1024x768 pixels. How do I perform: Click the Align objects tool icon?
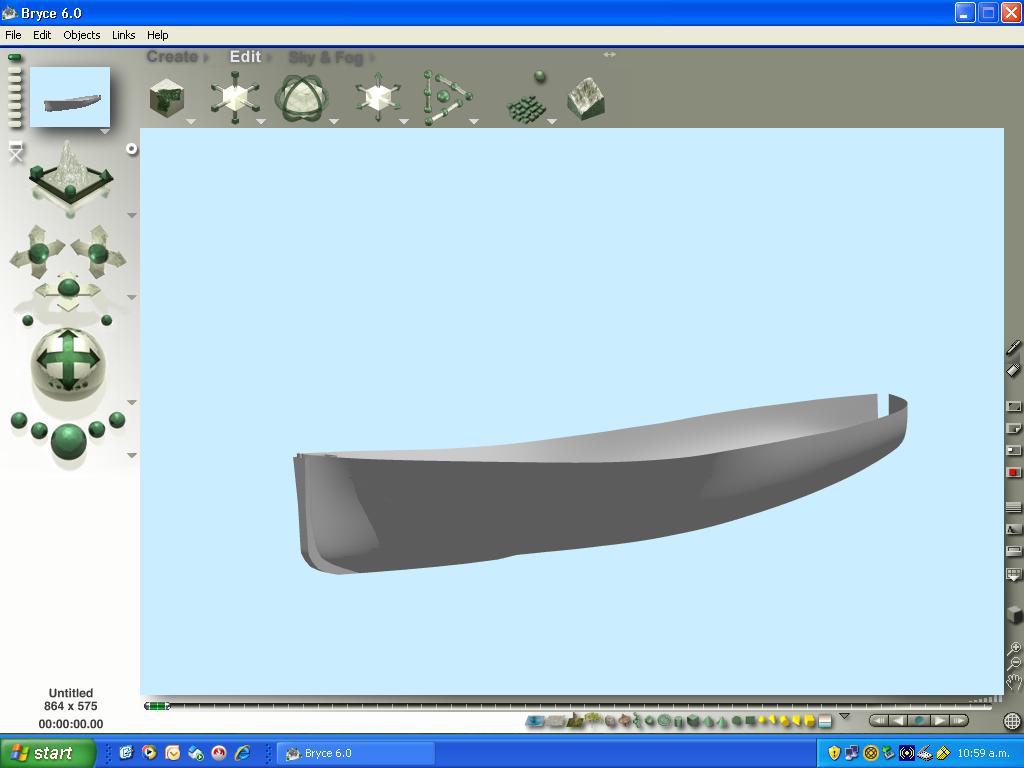tap(445, 98)
